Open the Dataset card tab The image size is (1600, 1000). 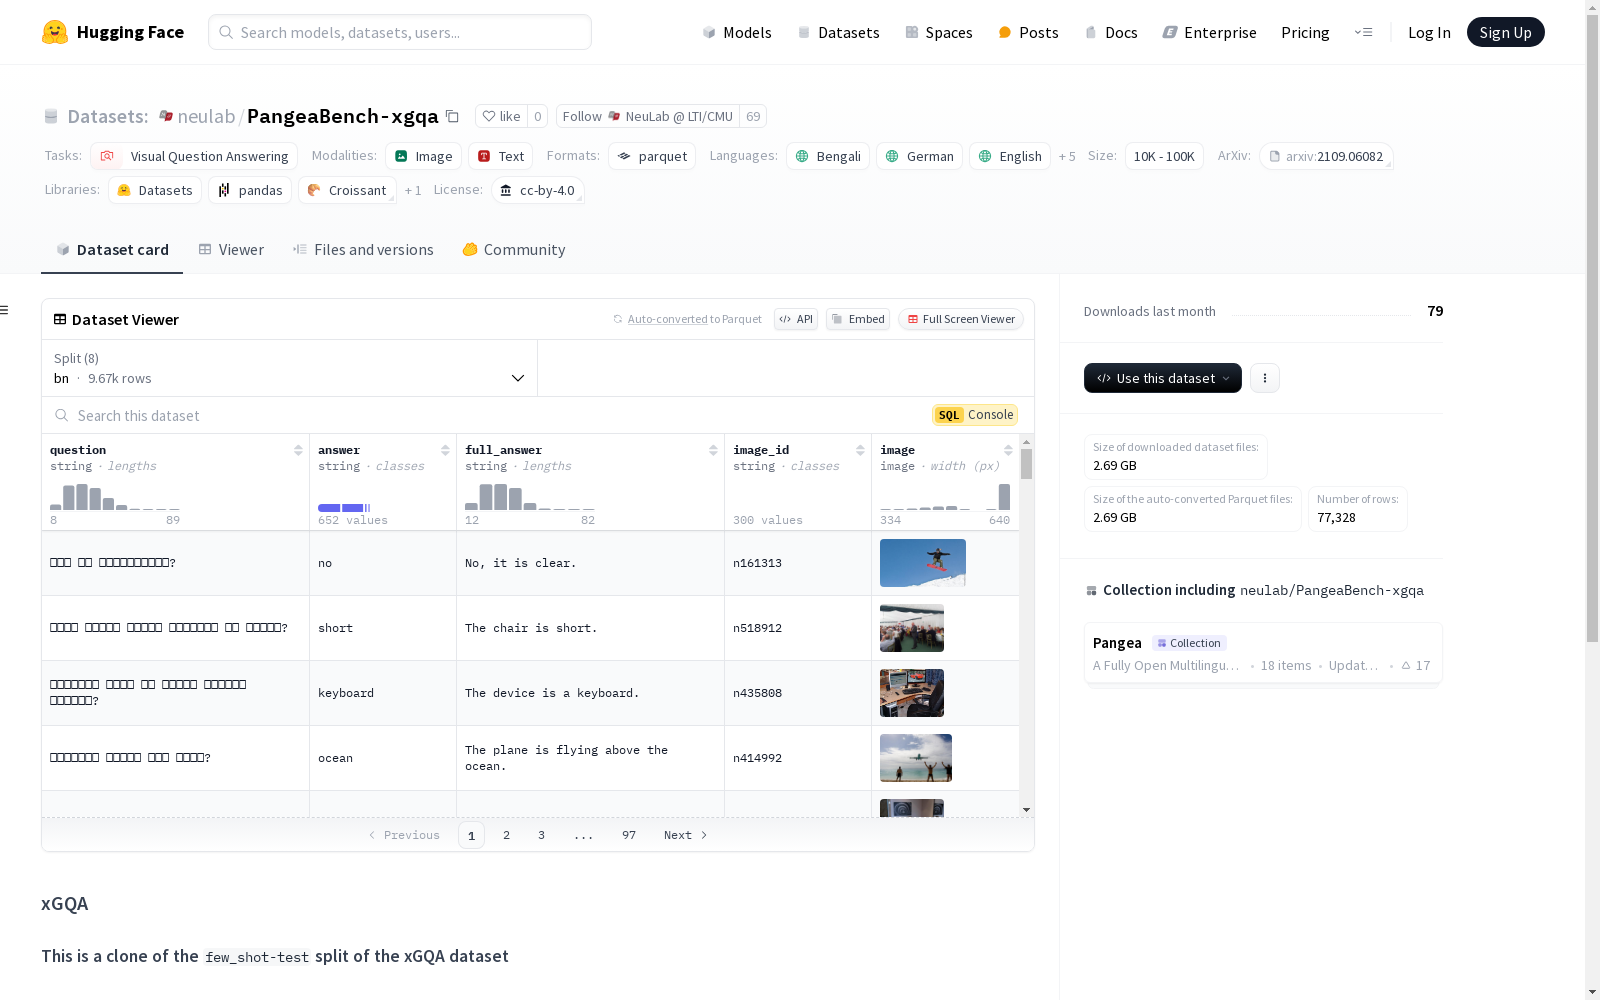(112, 250)
